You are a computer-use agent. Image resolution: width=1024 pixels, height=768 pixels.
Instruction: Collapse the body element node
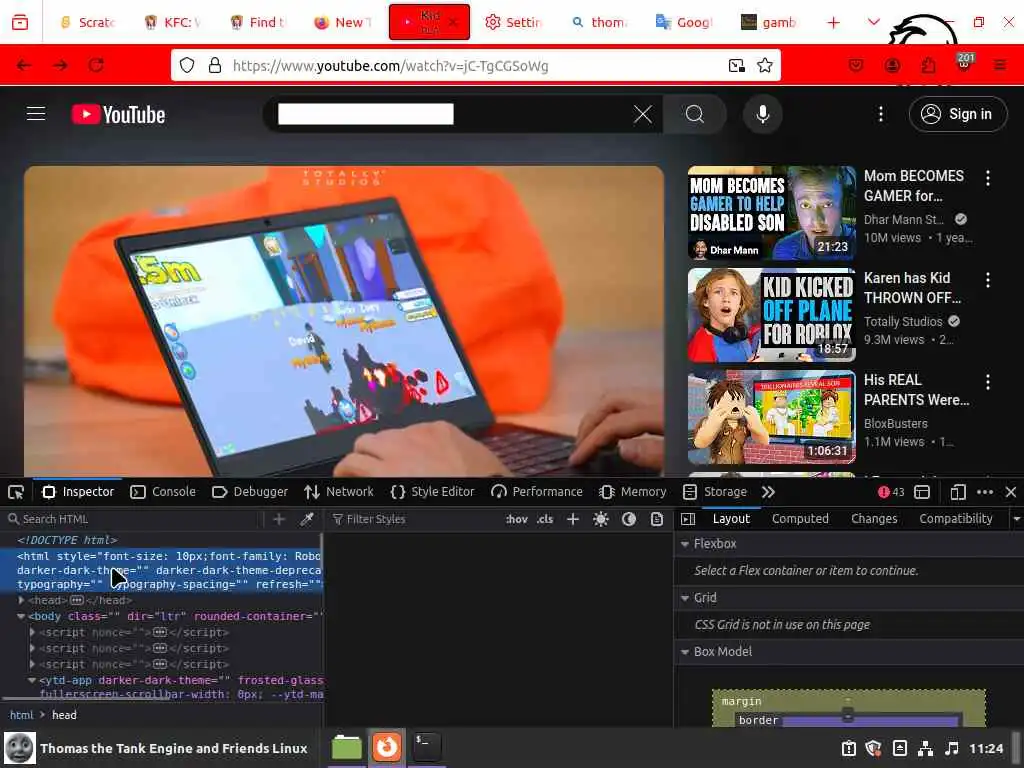[21, 616]
